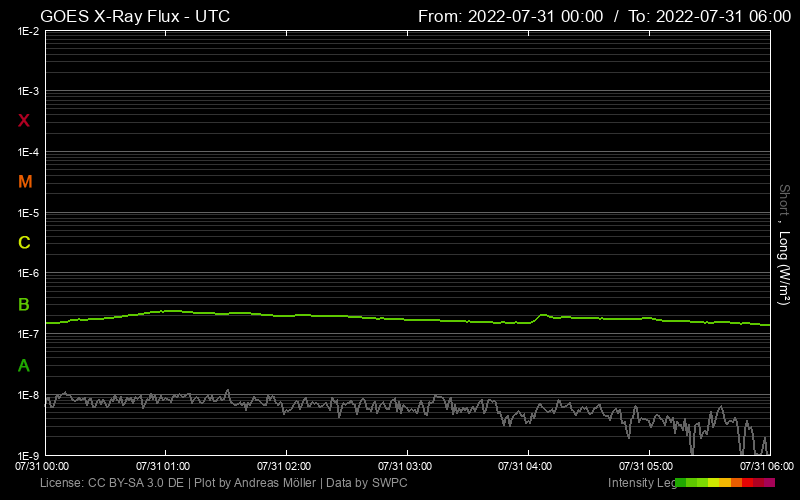Click the green A flare class letter
This screenshot has width=800, height=500.
pos(24,365)
